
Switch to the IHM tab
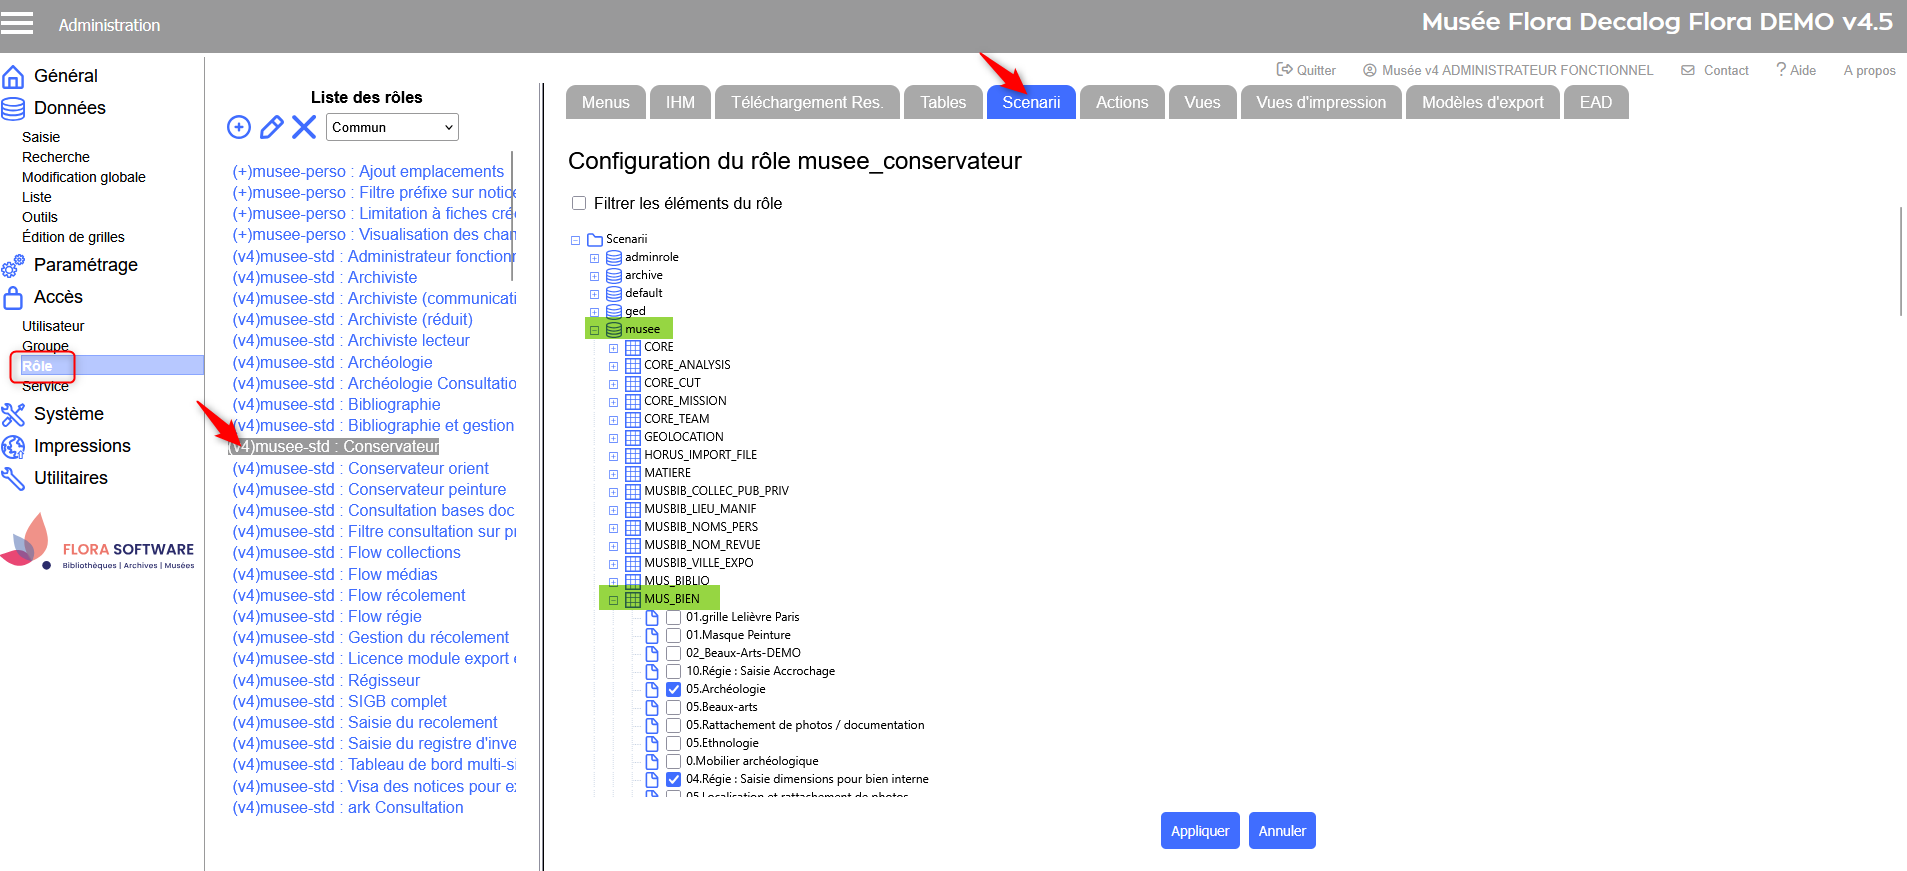click(680, 102)
